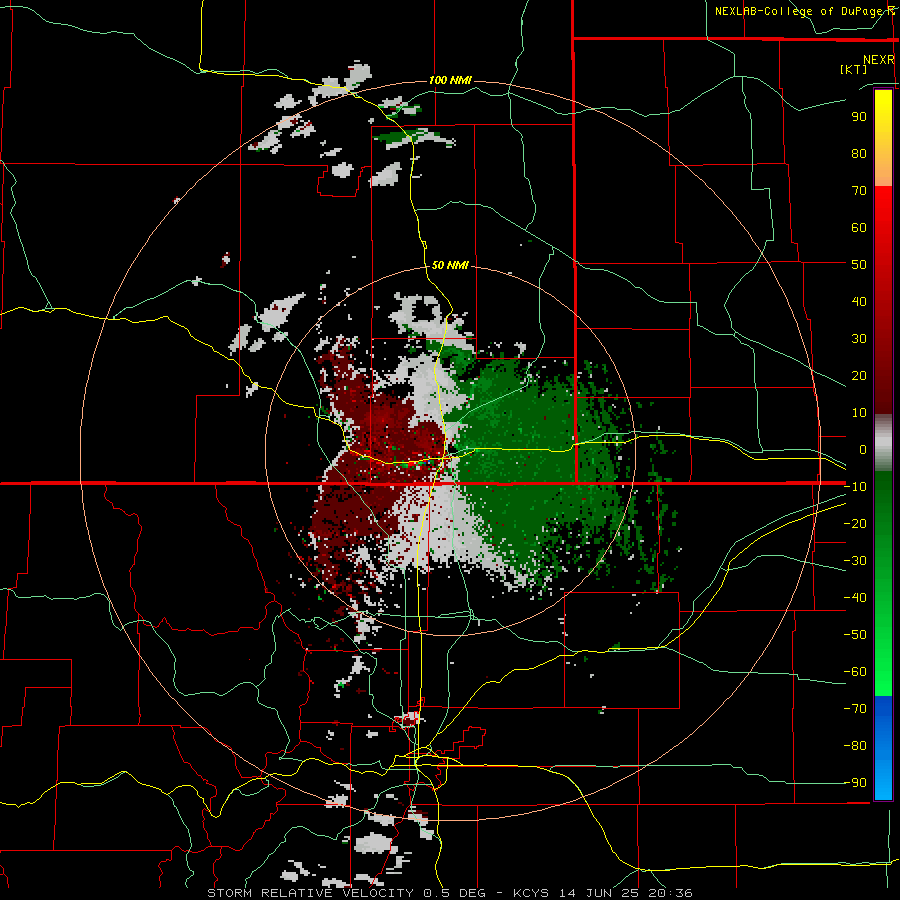Click the KCYS station identifier in the caption
900x900 pixels.
[531, 893]
